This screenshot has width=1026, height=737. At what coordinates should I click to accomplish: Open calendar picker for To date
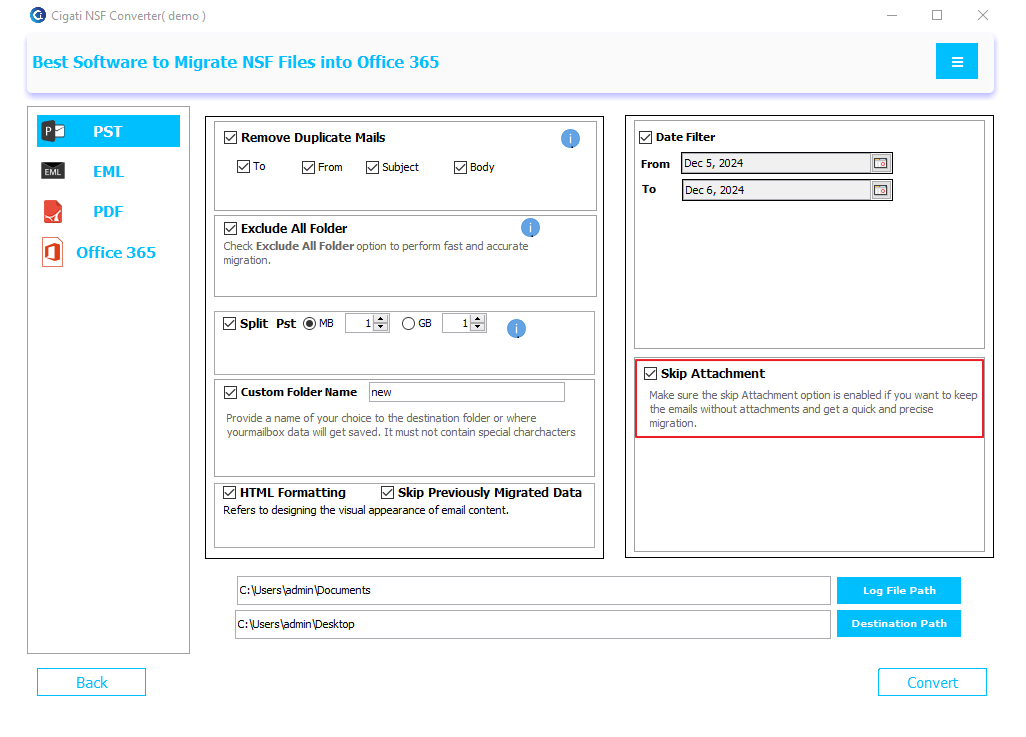tap(881, 190)
